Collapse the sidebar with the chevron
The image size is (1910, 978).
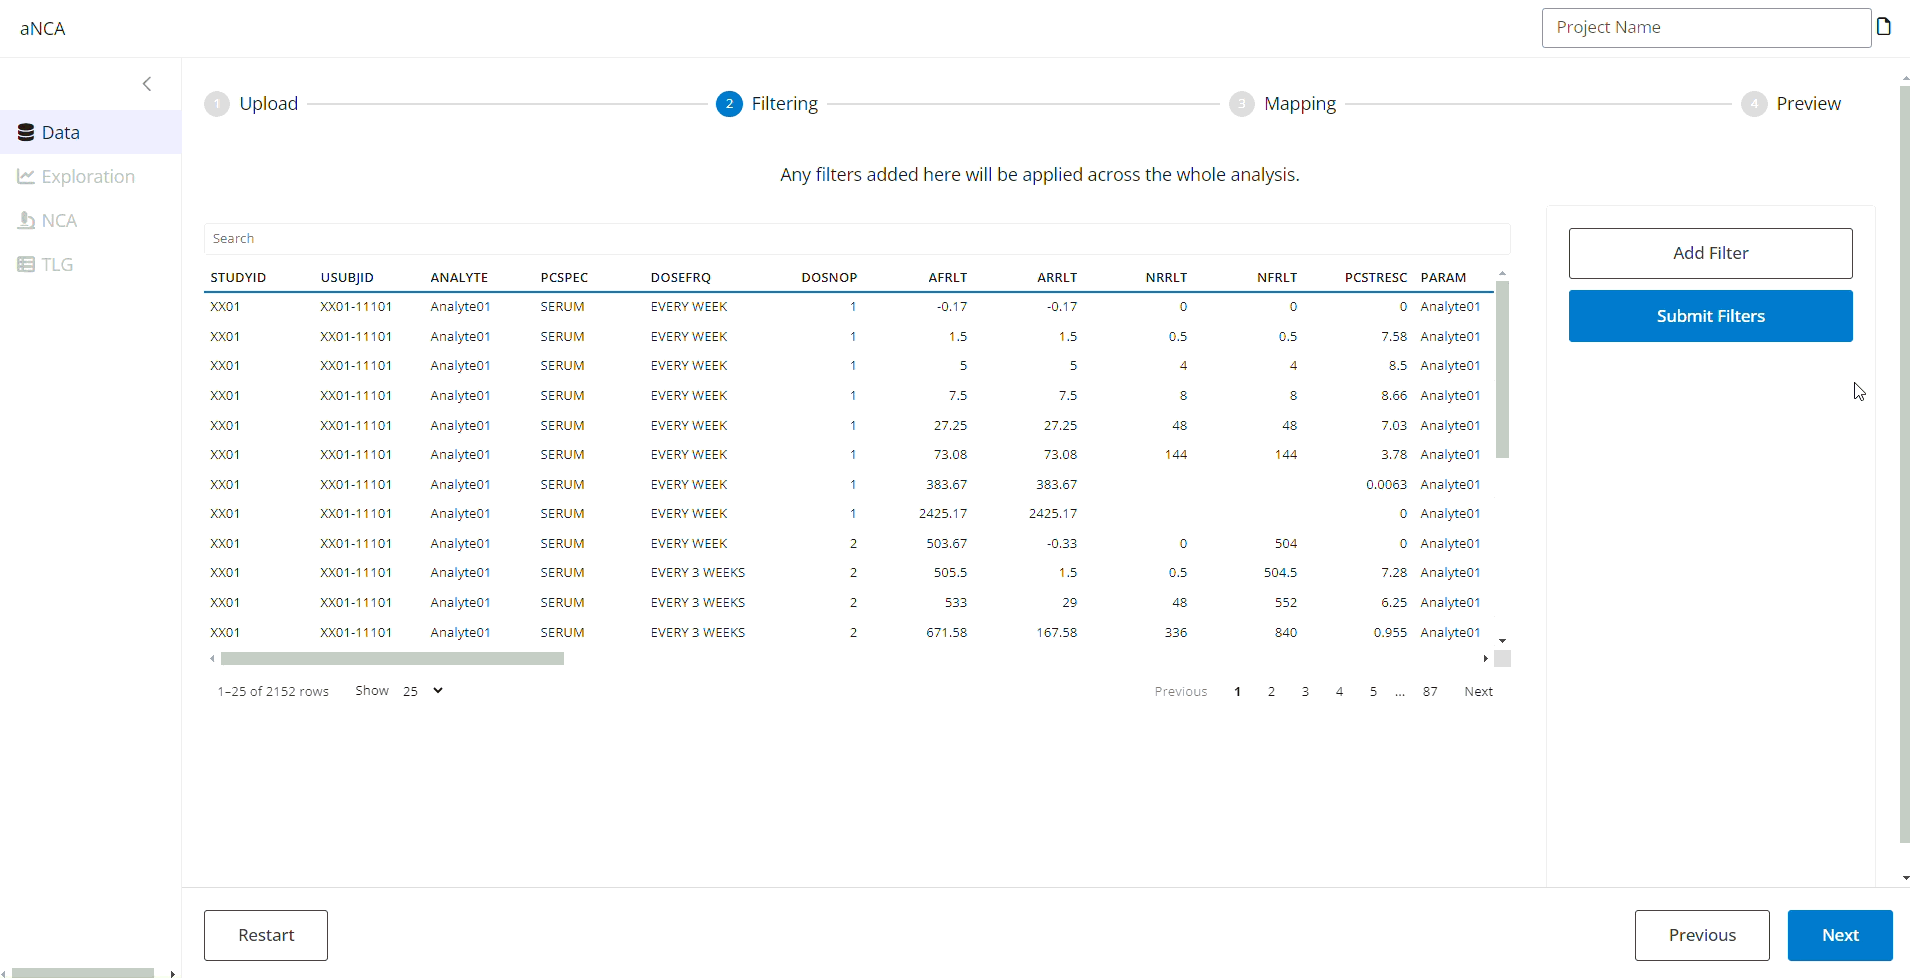coord(147,84)
